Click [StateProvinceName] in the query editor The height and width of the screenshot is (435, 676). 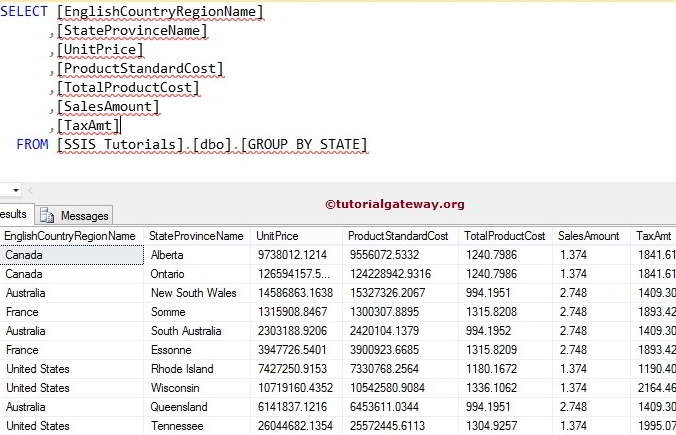[x=132, y=31]
